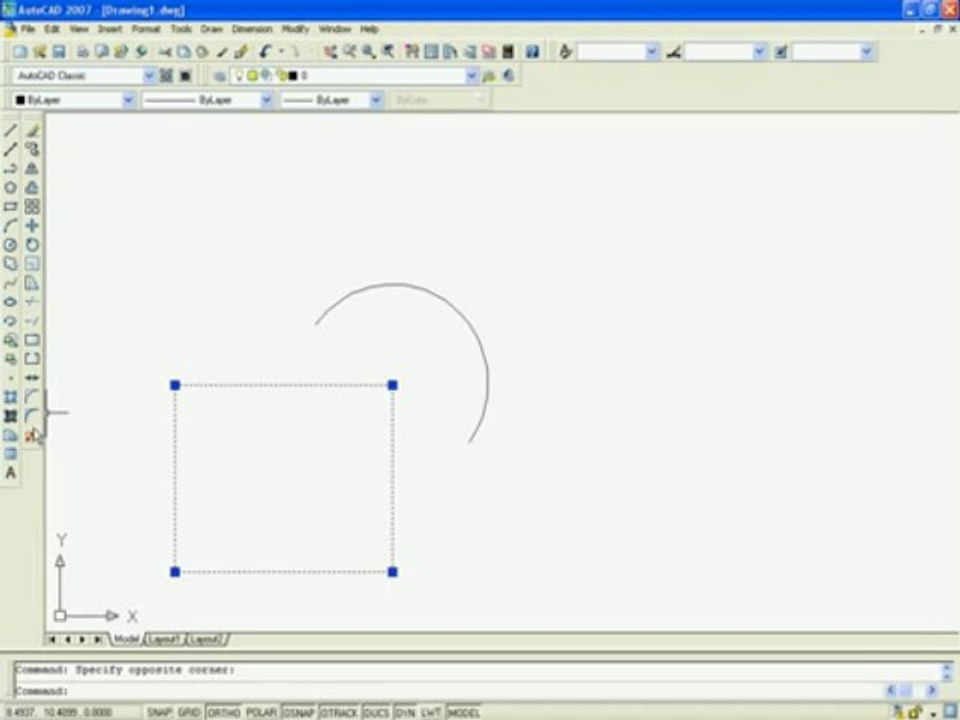Click the coordinates readout in status bar
The width and height of the screenshot is (960, 720).
[x=59, y=713]
